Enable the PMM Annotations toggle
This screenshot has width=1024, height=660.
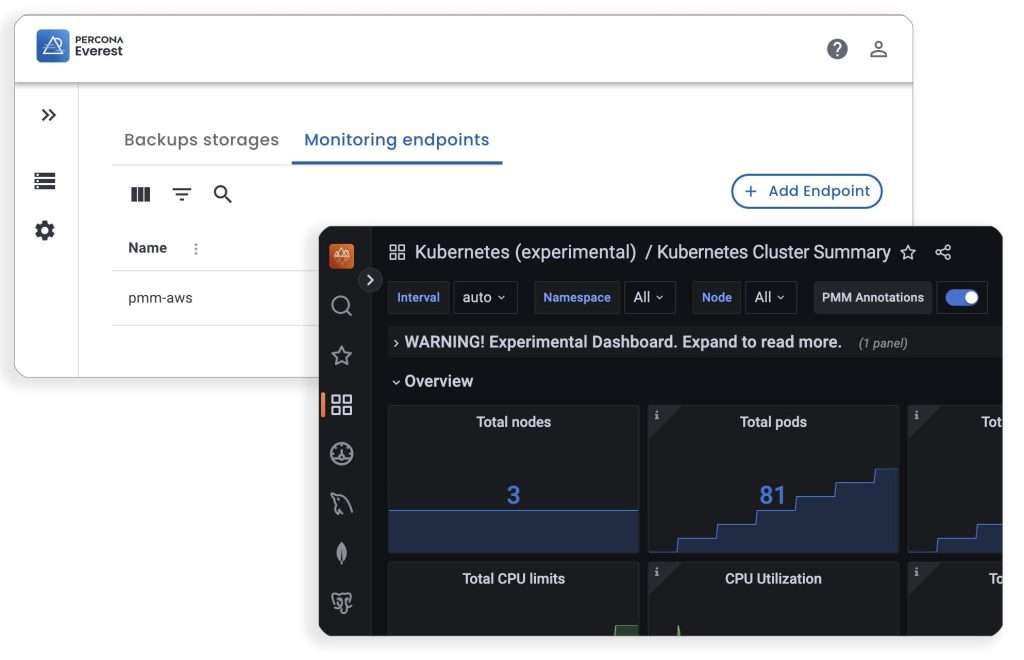tap(962, 297)
